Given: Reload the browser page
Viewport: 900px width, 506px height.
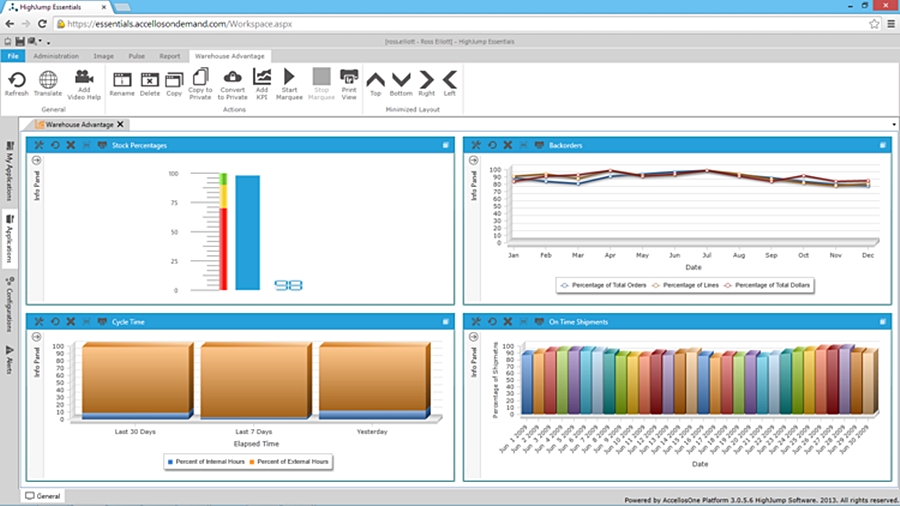Looking at the screenshot, I should point(42,24).
